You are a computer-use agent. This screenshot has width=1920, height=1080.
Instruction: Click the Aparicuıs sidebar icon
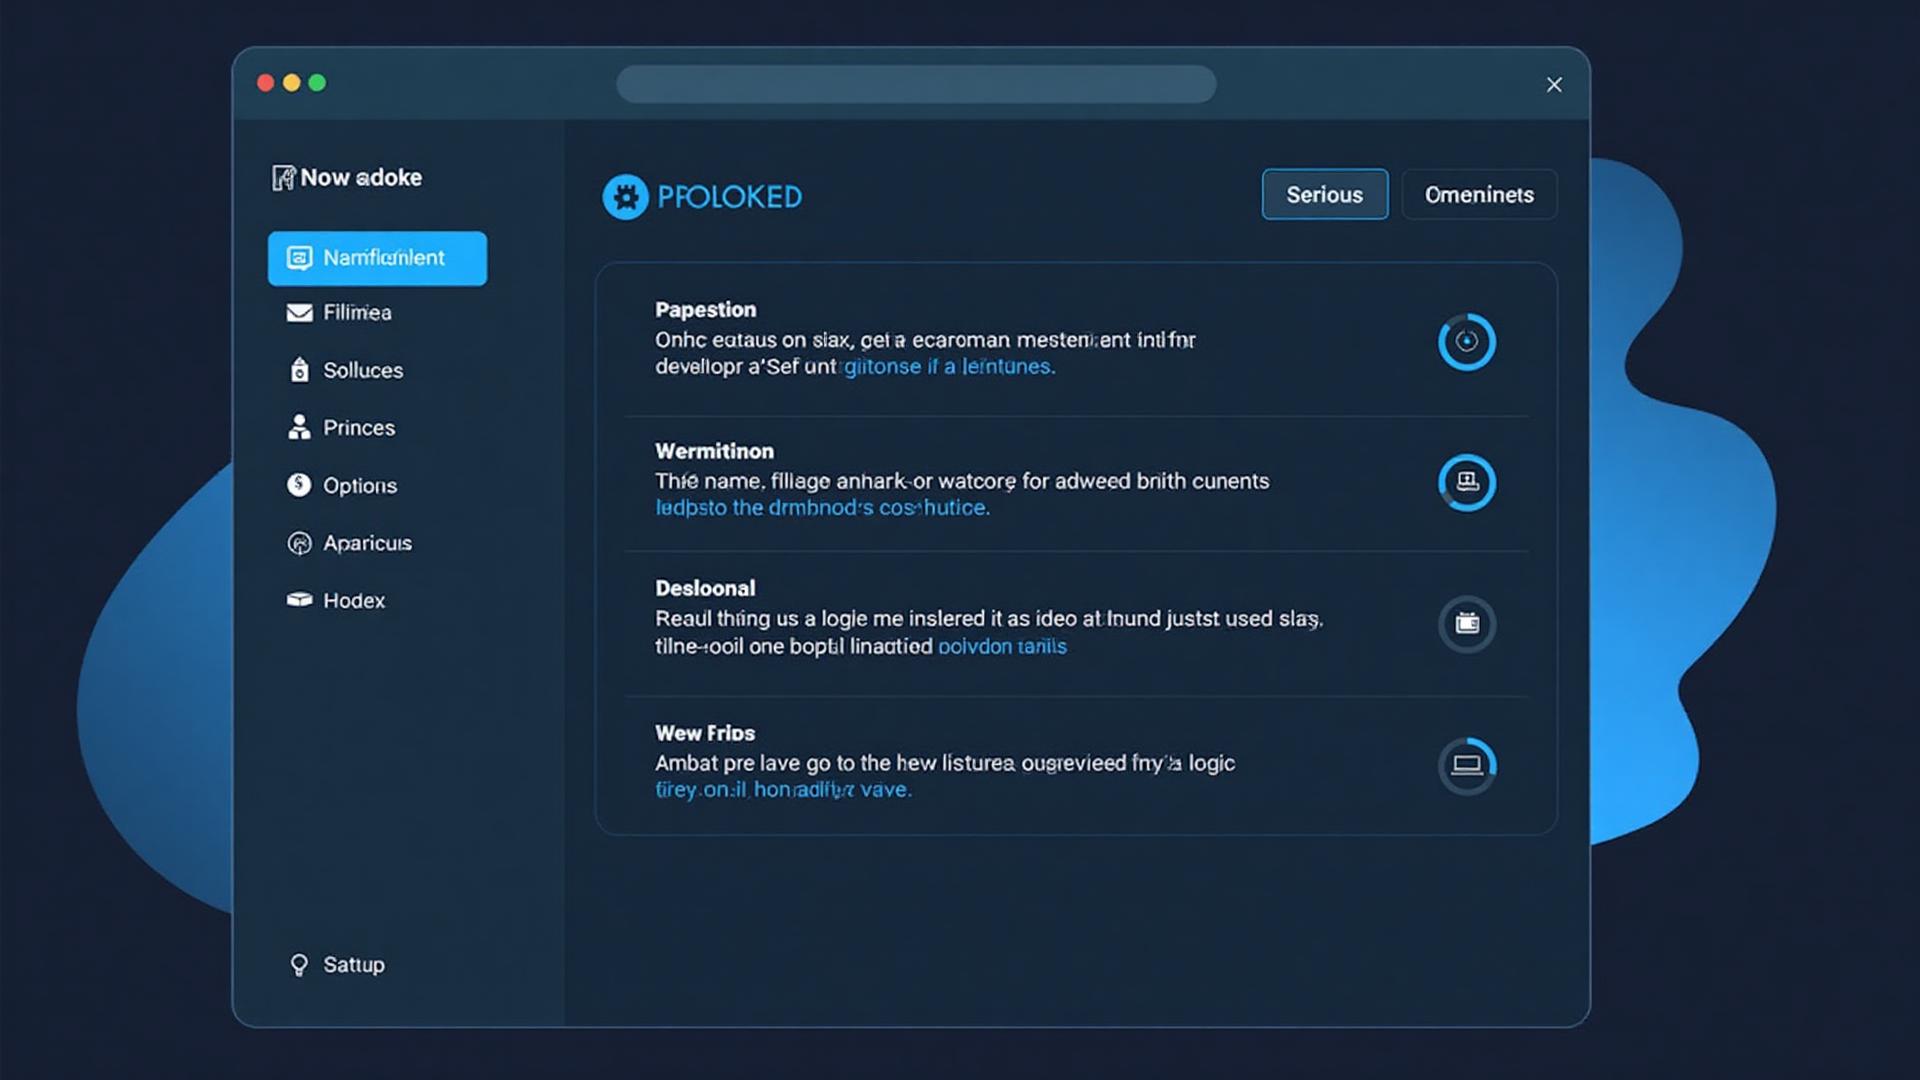pyautogui.click(x=299, y=543)
